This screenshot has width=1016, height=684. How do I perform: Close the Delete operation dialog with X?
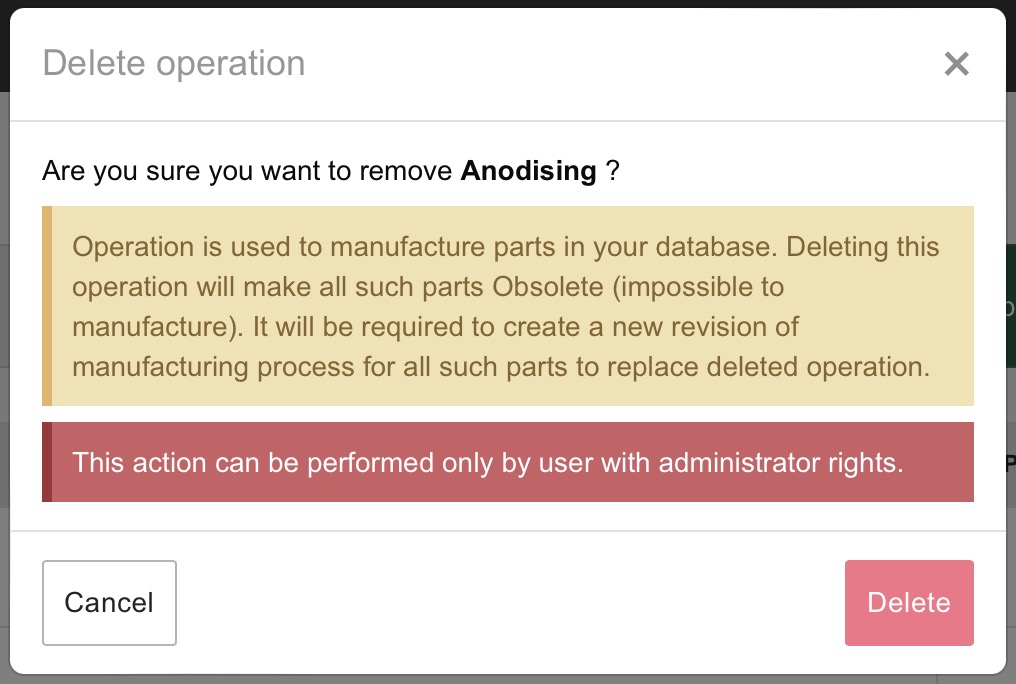coord(957,64)
